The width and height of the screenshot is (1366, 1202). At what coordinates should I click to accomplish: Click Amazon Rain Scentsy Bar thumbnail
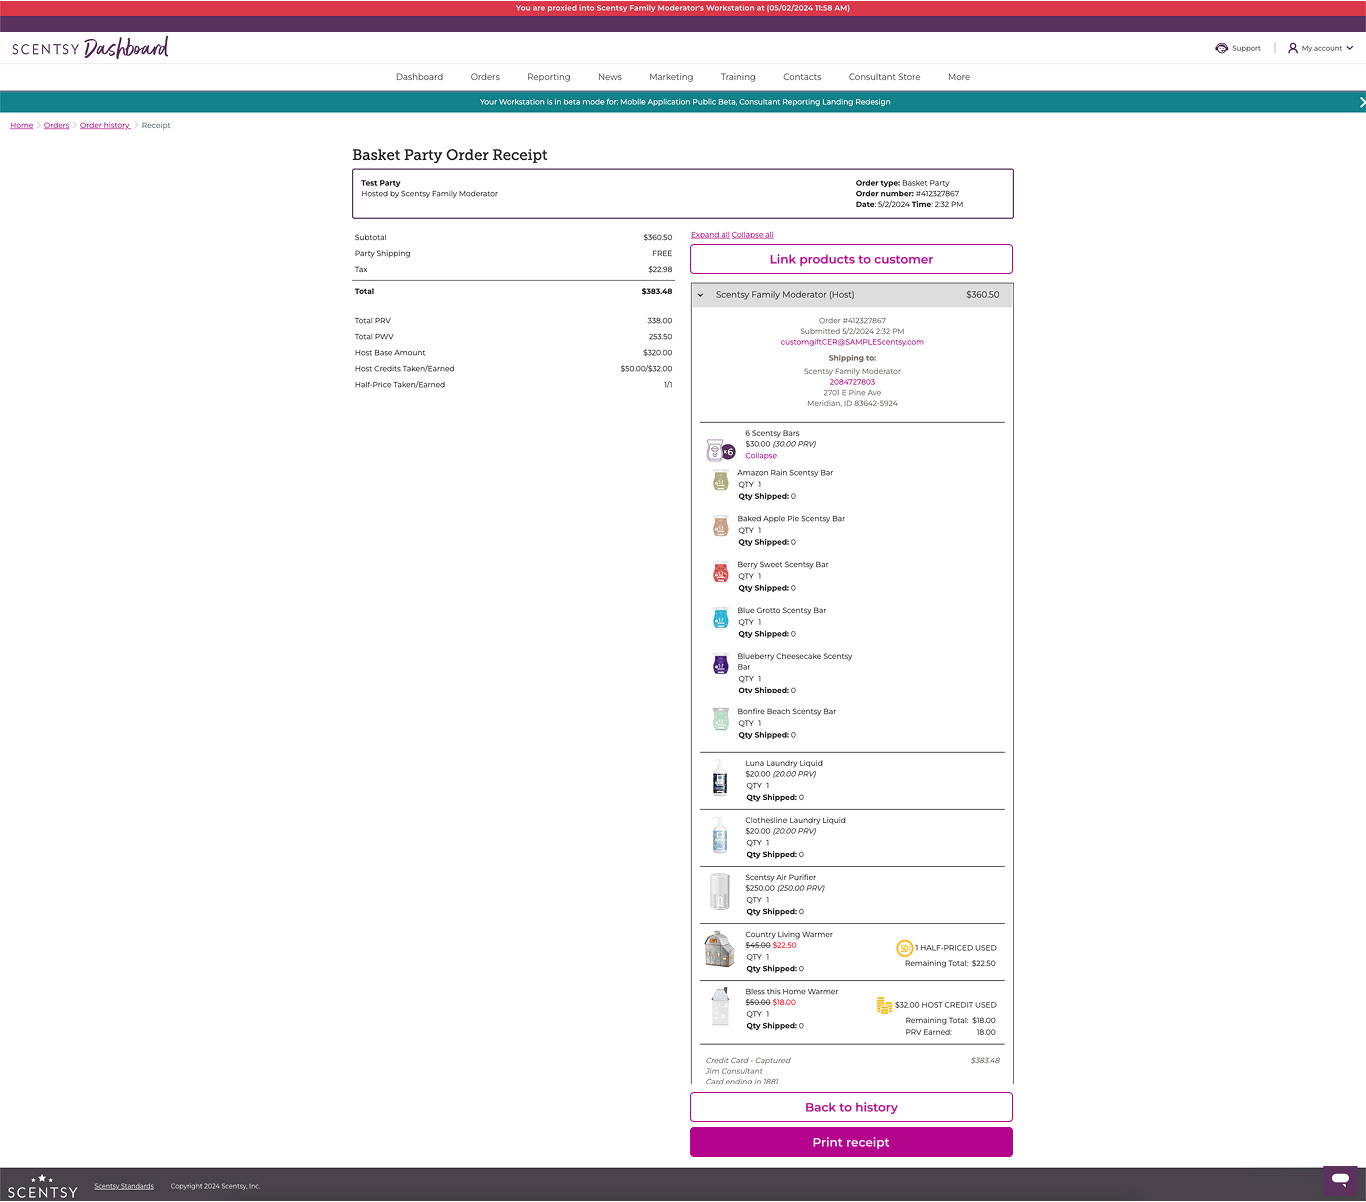[x=720, y=480]
